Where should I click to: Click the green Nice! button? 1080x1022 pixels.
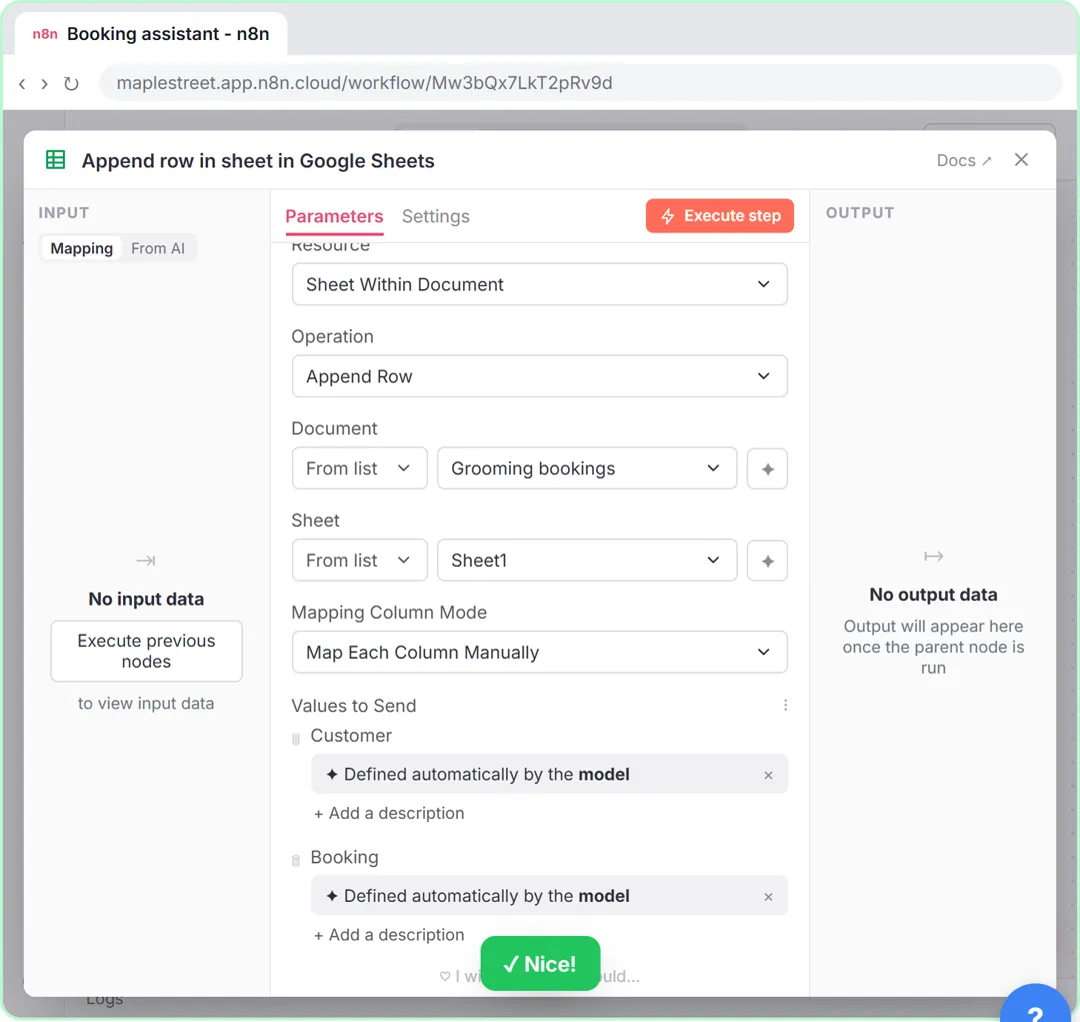pyautogui.click(x=540, y=963)
